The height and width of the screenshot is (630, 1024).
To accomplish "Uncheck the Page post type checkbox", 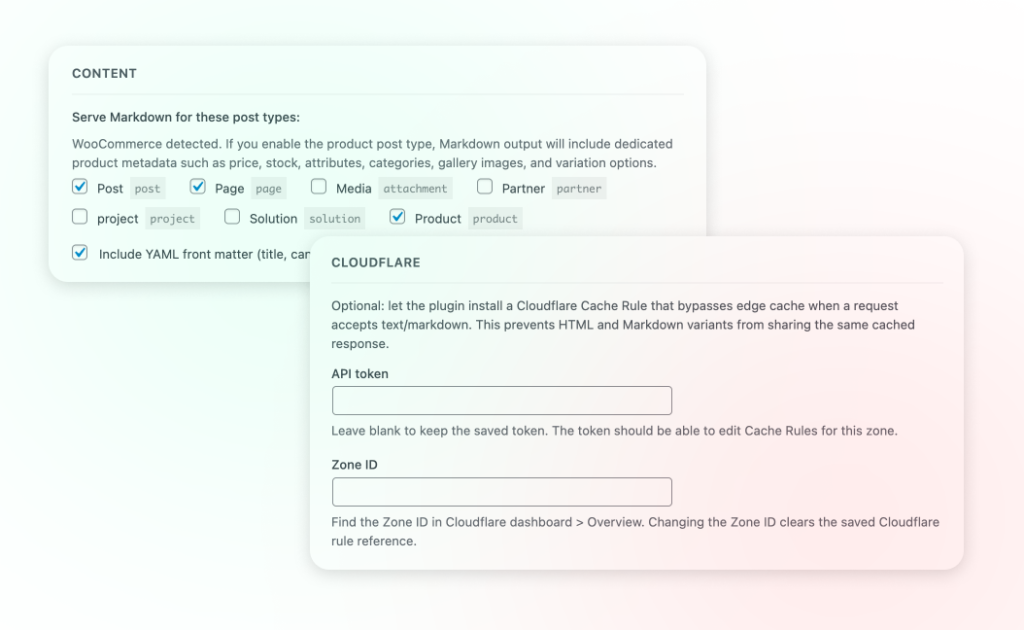I will tap(198, 187).
